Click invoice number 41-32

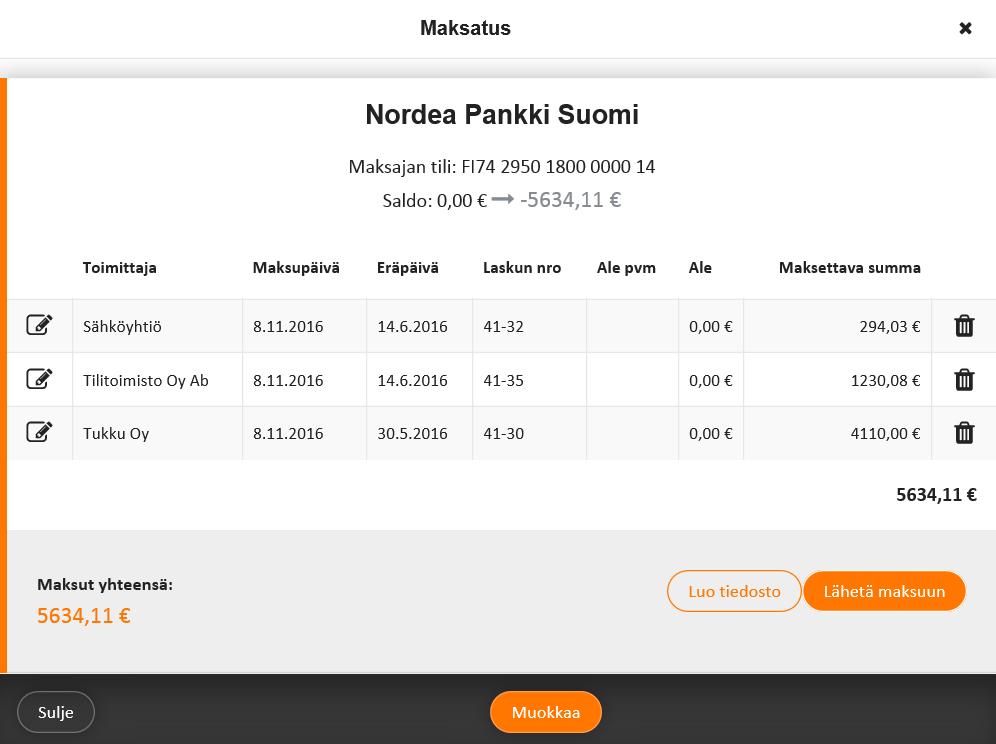tap(503, 327)
